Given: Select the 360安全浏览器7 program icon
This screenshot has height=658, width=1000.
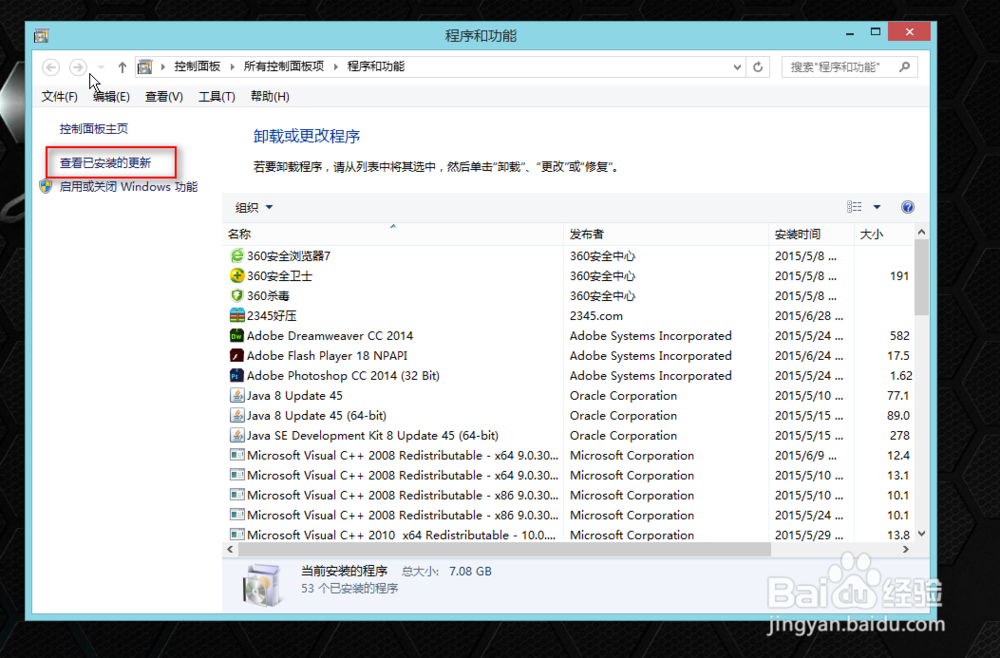Looking at the screenshot, I should point(236,256).
